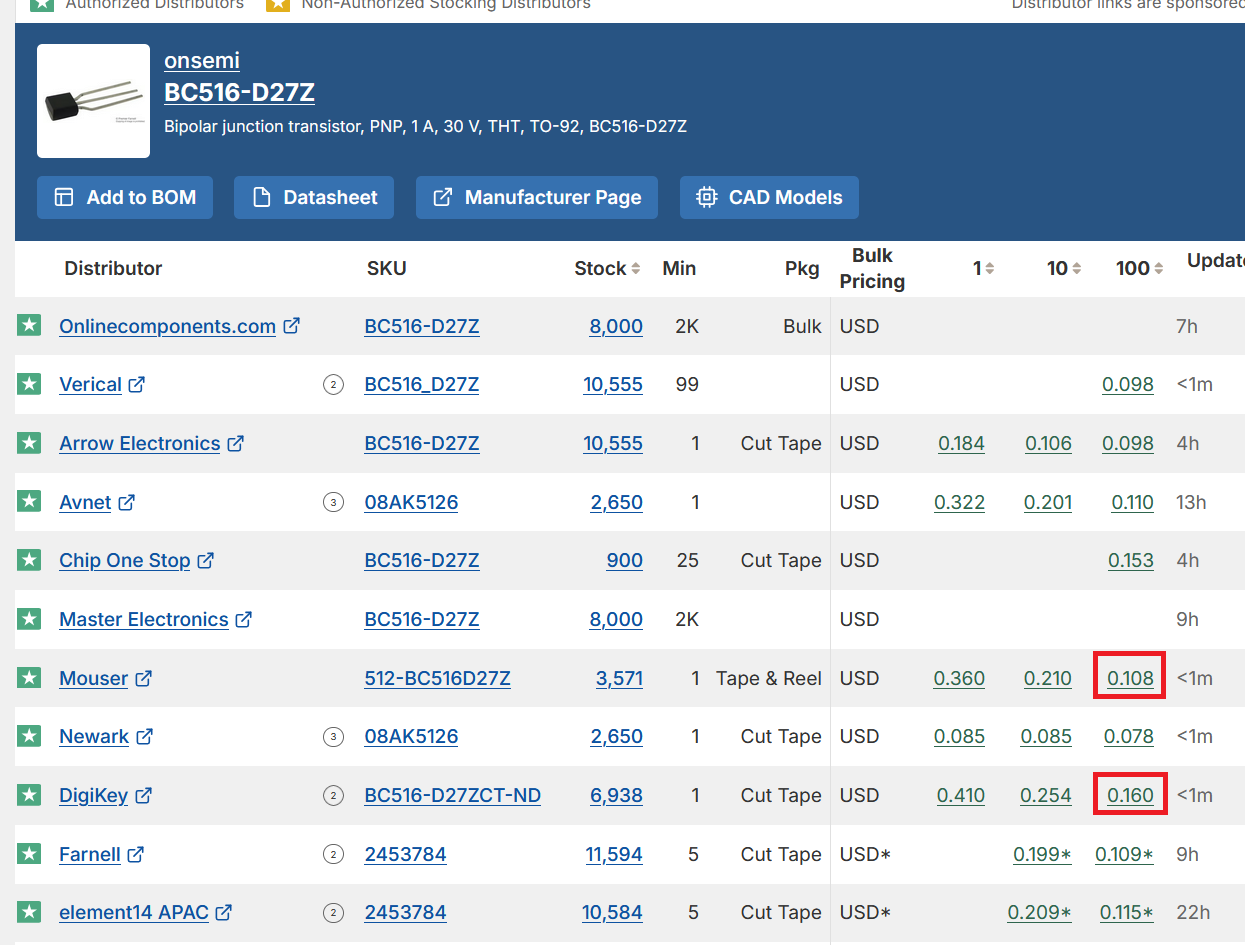Click DigiKey 100-quantity price 0.160
1245x945 pixels.
click(x=1130, y=795)
